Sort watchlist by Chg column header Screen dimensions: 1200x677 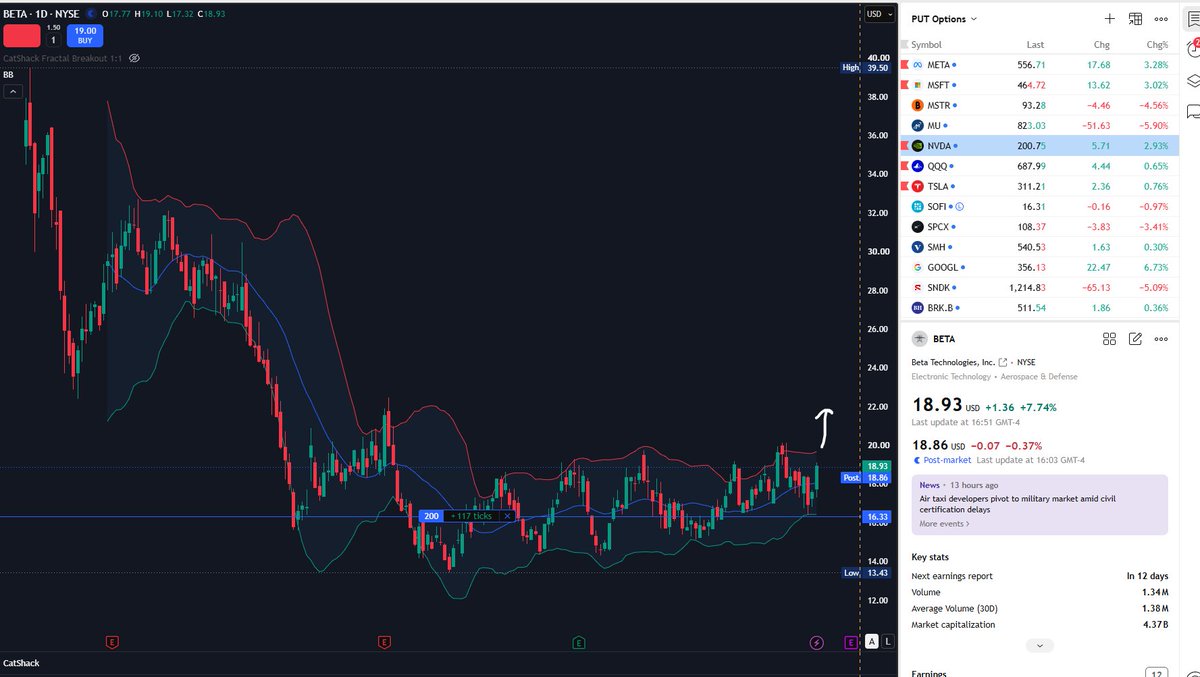1101,45
